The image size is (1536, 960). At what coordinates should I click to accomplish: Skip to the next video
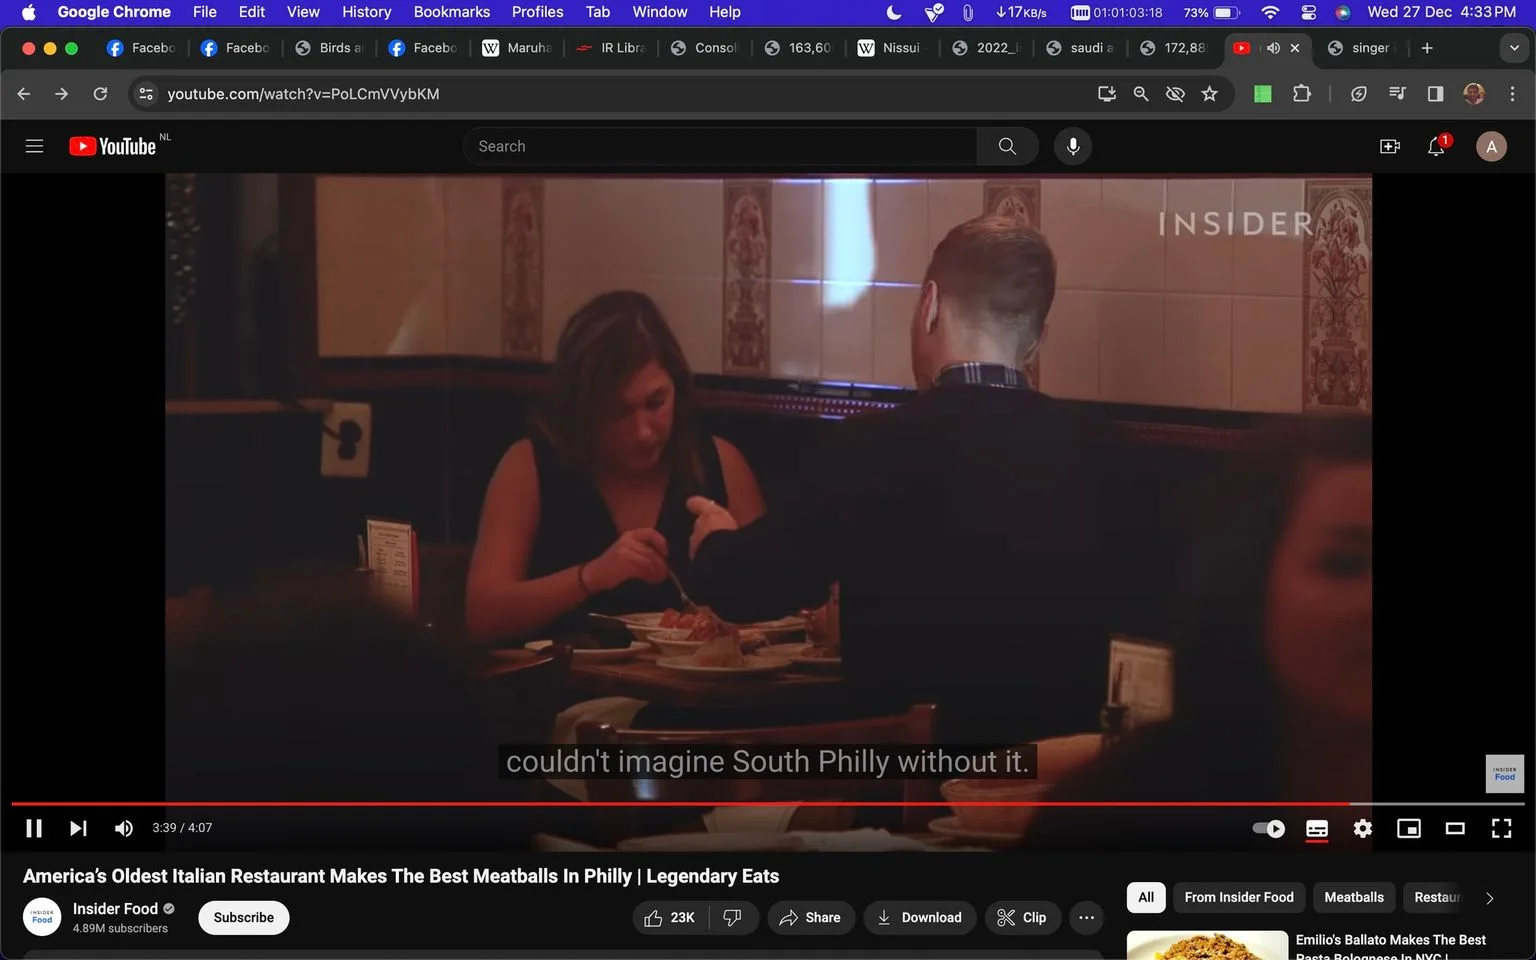pyautogui.click(x=78, y=828)
